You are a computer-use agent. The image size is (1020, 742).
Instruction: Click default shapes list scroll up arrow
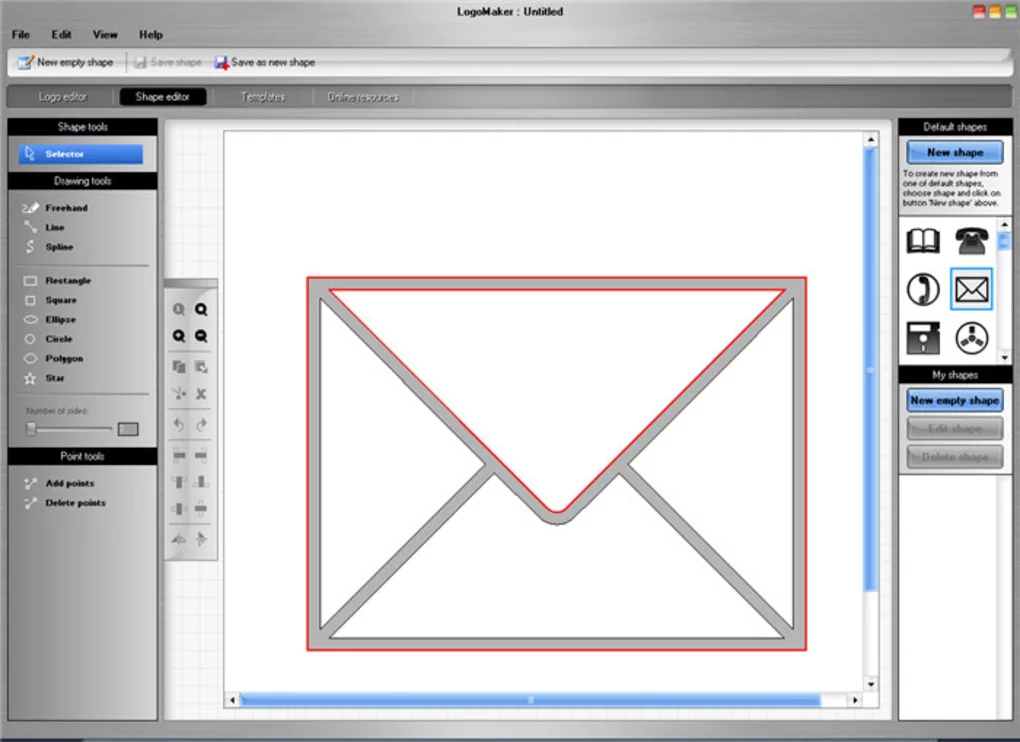(1004, 225)
